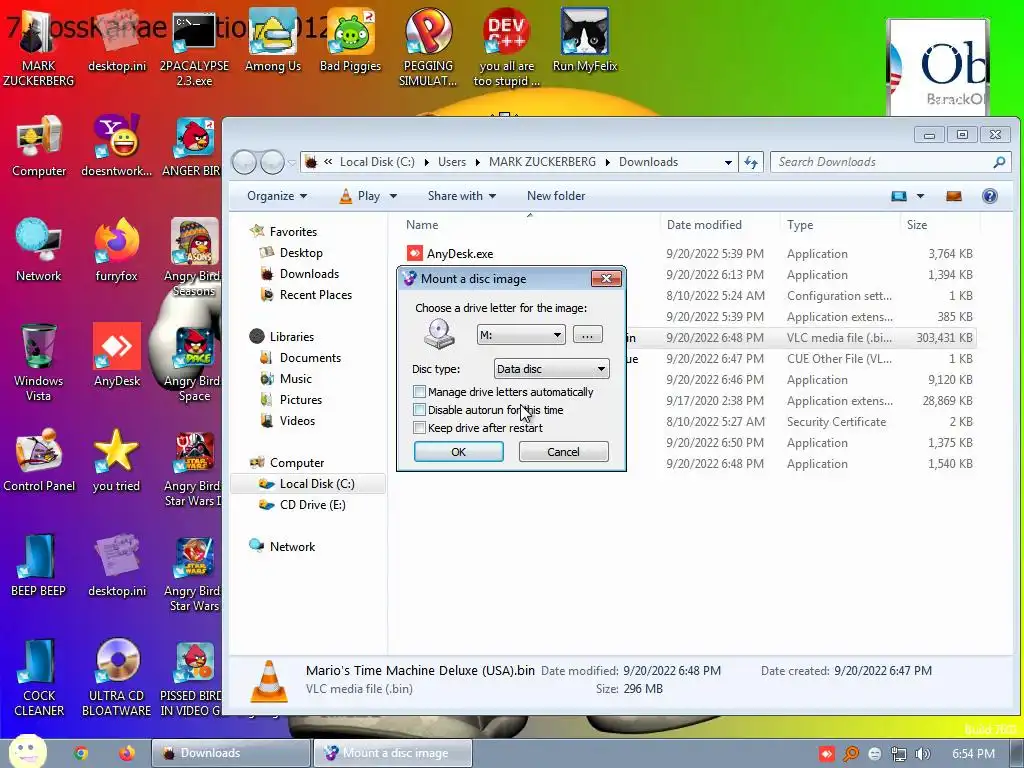Open the Yahoo 'doesntwork...' shortcut

116,146
